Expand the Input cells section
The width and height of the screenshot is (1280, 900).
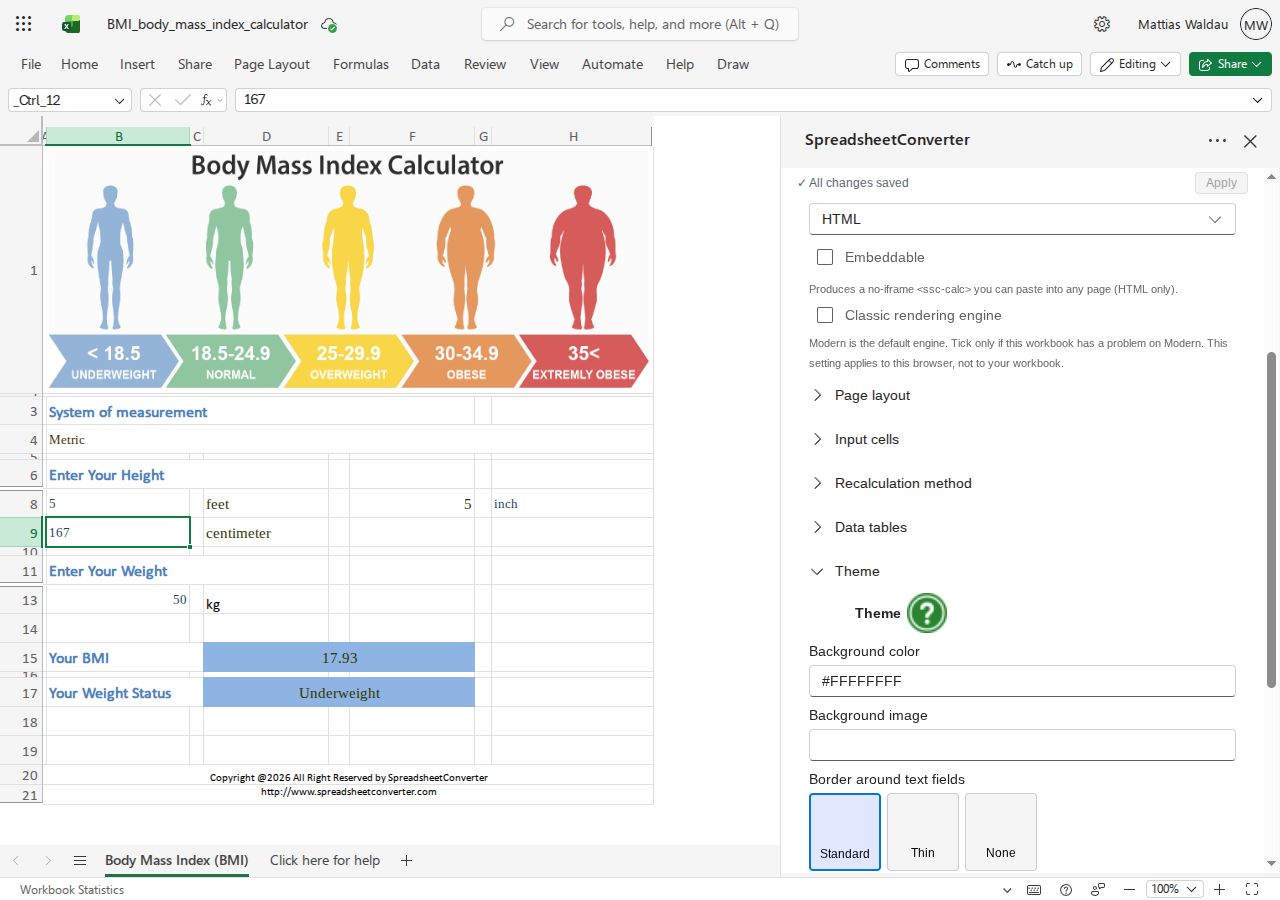coord(1022,439)
